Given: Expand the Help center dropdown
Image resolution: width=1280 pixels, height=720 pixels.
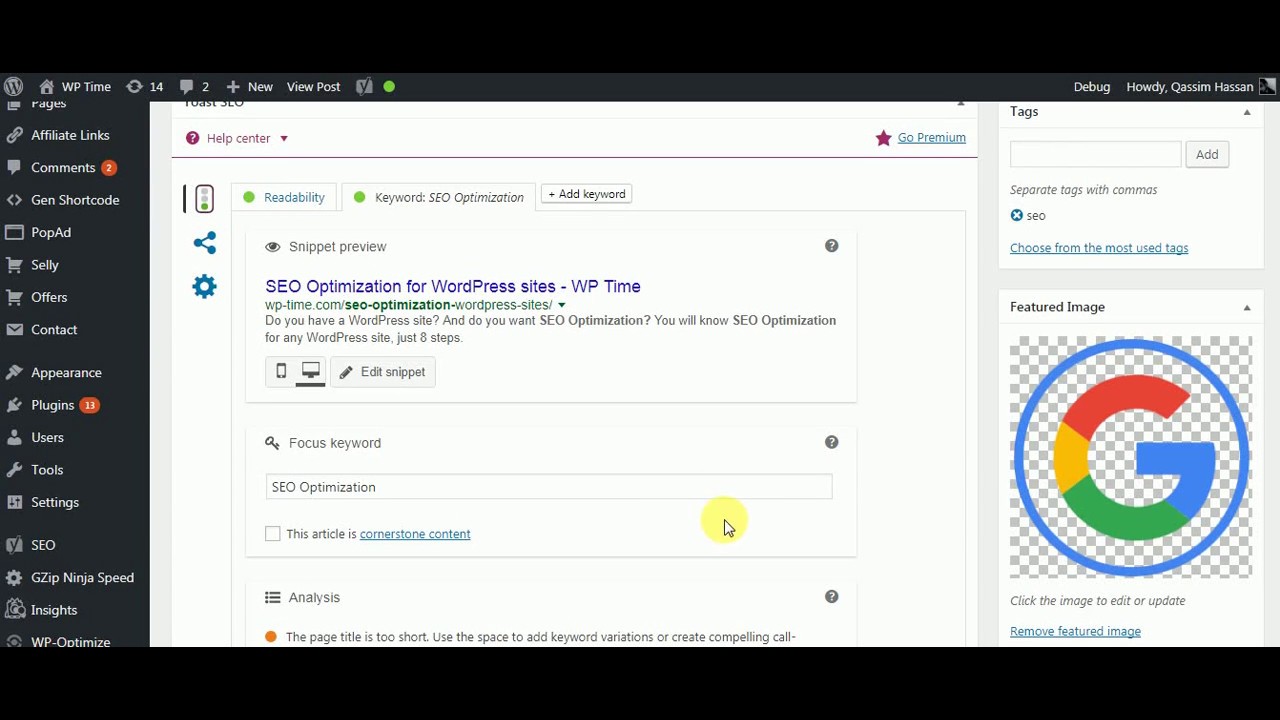Looking at the screenshot, I should [284, 139].
